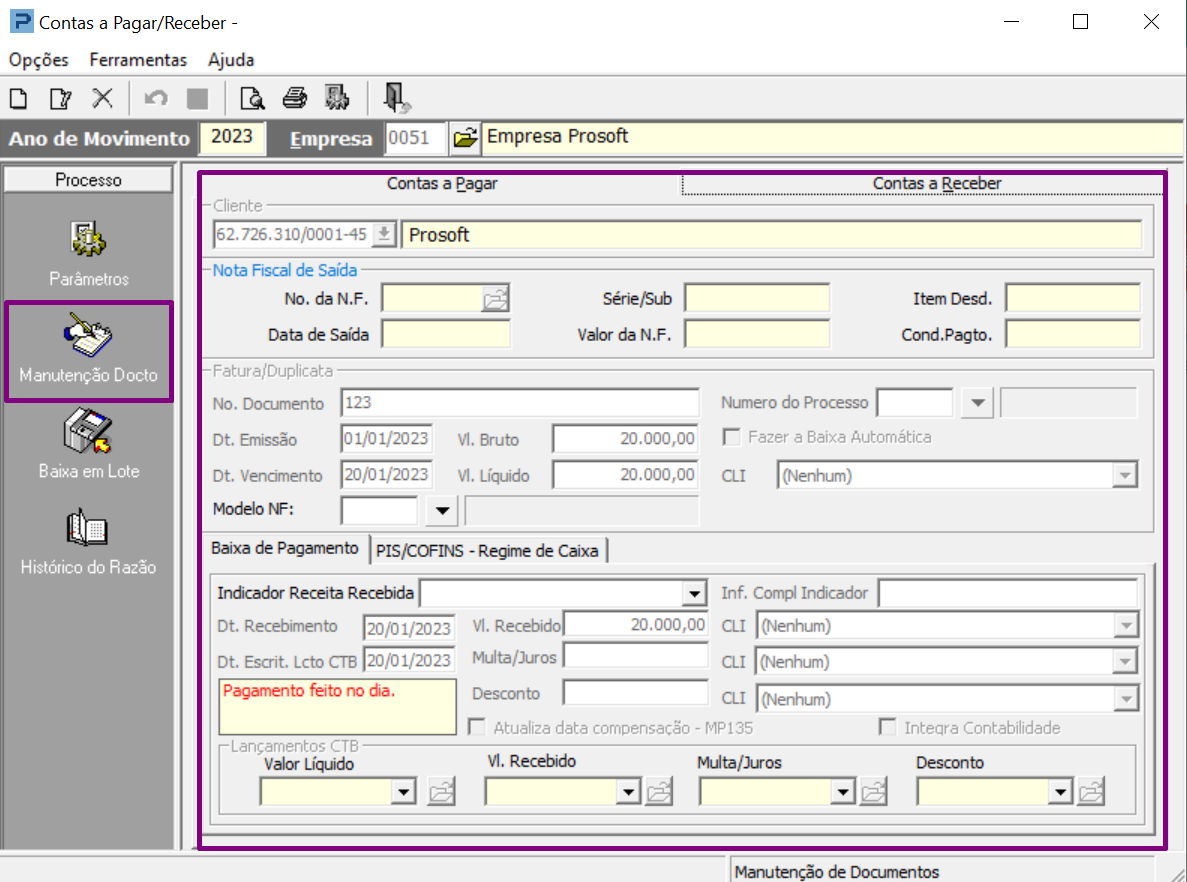Click the Printer toolbar icon
The height and width of the screenshot is (882, 1187).
[x=294, y=98]
